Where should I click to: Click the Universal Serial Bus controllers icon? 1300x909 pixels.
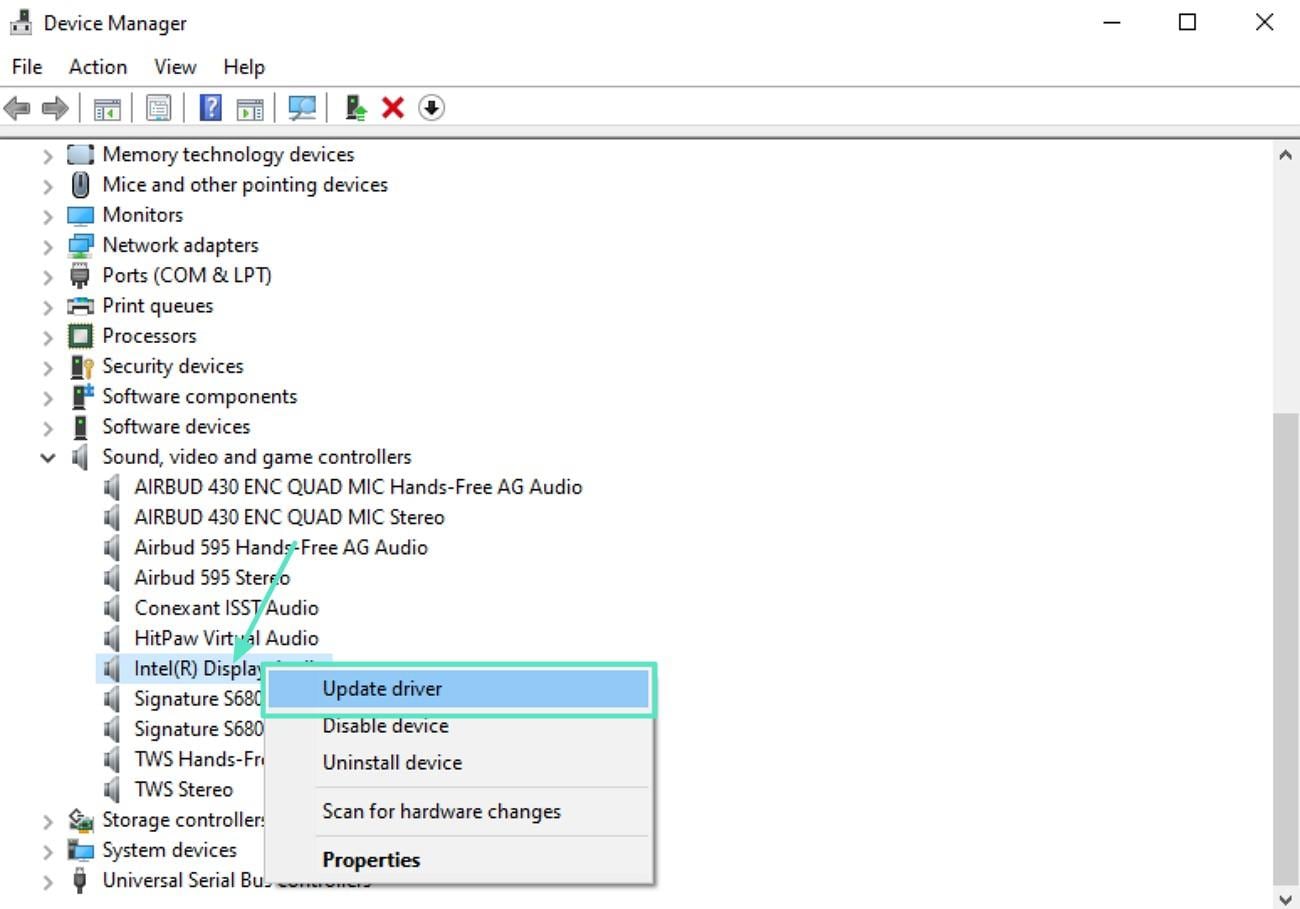pyautogui.click(x=80, y=881)
